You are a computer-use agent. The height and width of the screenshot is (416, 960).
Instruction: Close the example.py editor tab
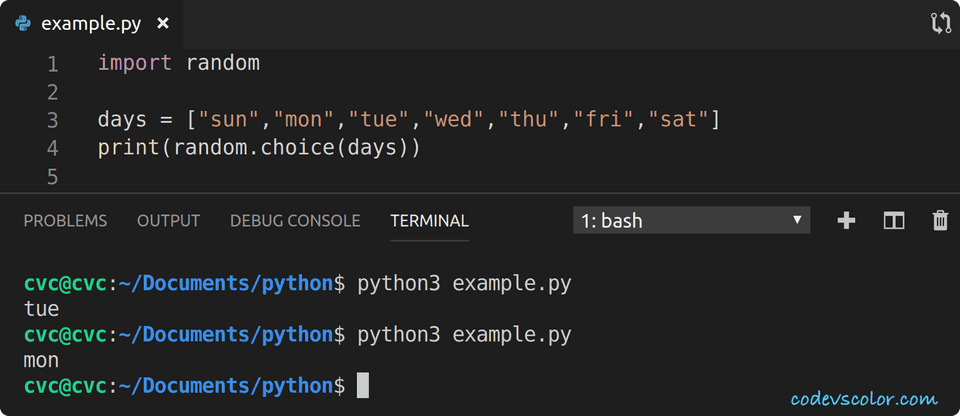click(x=163, y=24)
